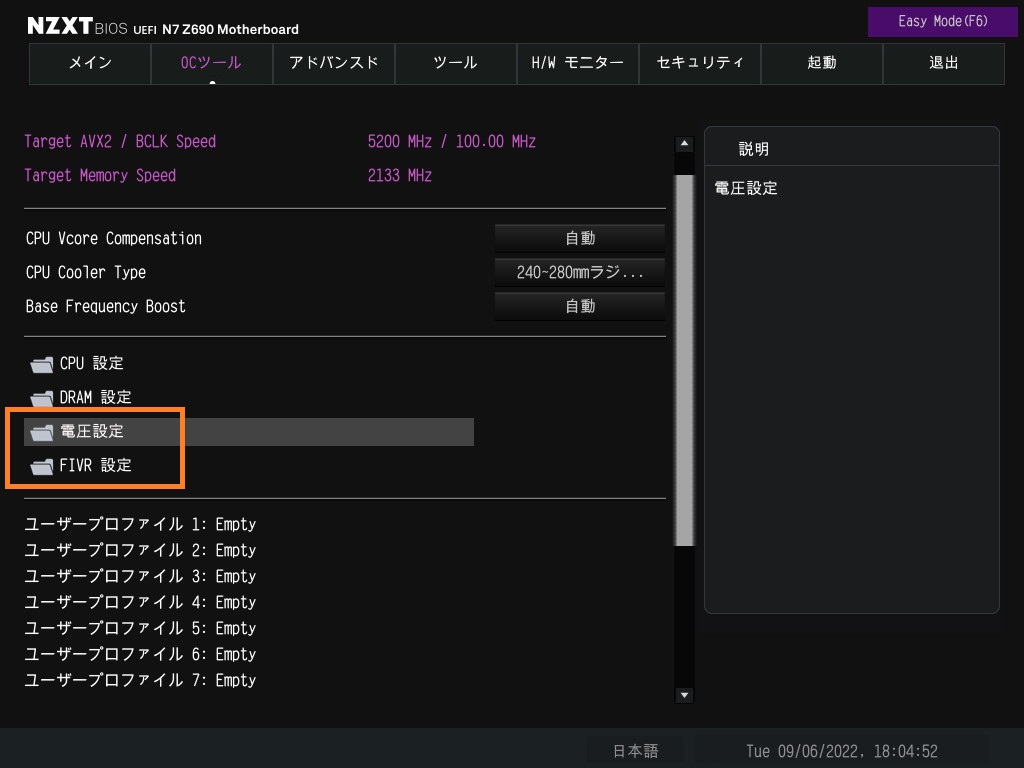This screenshot has height=768, width=1024.
Task: Click the scroll down arrow
Action: (x=684, y=695)
